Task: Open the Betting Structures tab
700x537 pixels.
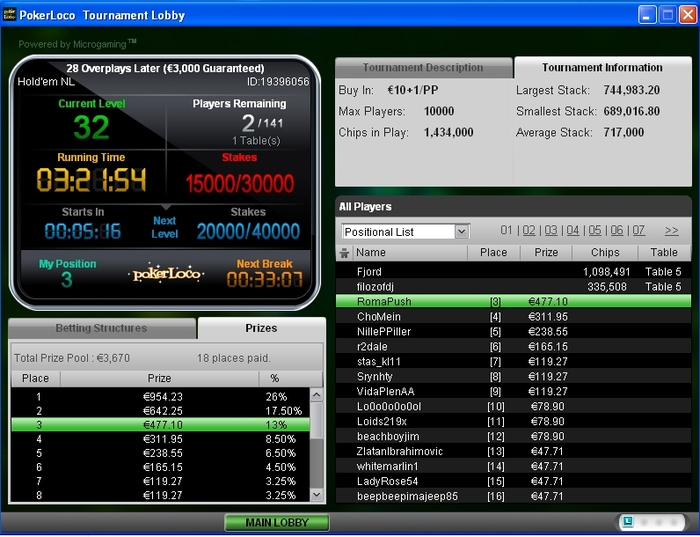Action: tap(101, 328)
